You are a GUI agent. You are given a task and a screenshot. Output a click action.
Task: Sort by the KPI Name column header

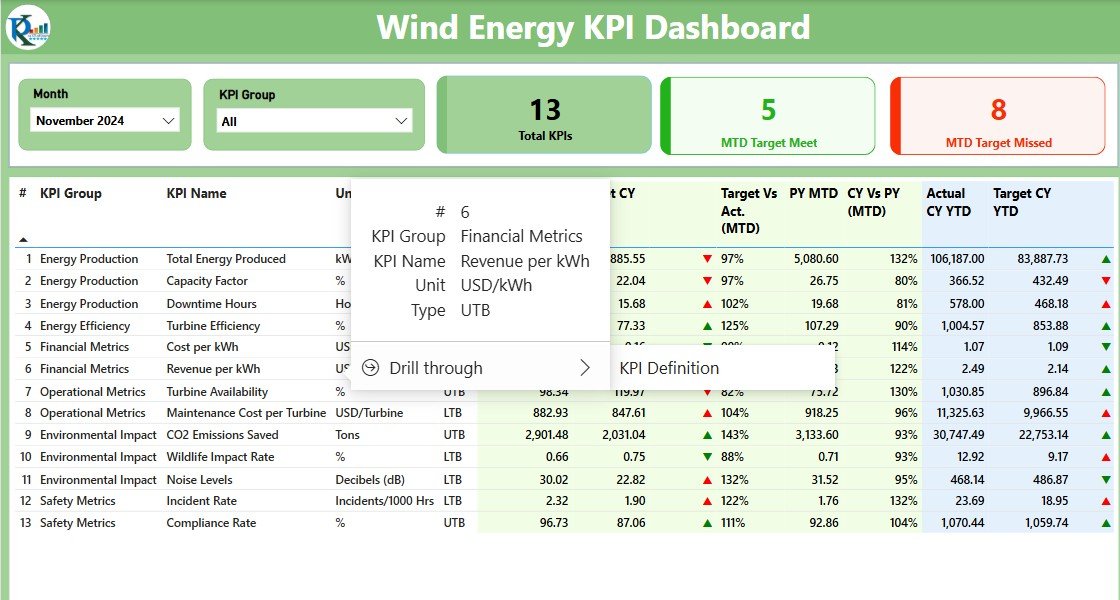coord(196,194)
